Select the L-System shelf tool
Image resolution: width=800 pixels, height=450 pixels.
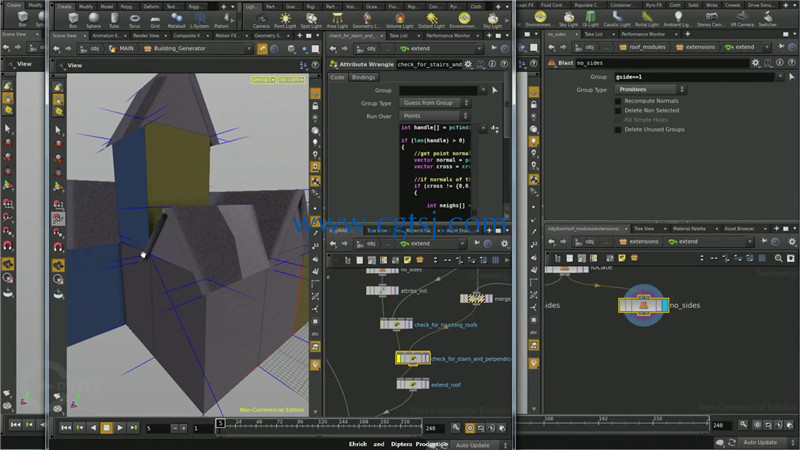click(x=199, y=20)
